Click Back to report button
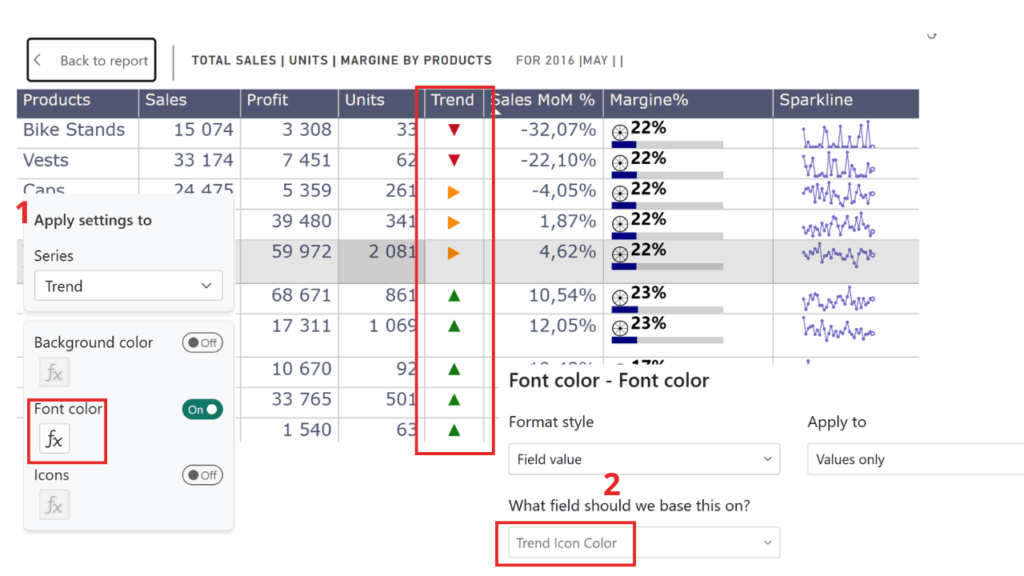The width and height of the screenshot is (1024, 576). pyautogui.click(x=92, y=60)
